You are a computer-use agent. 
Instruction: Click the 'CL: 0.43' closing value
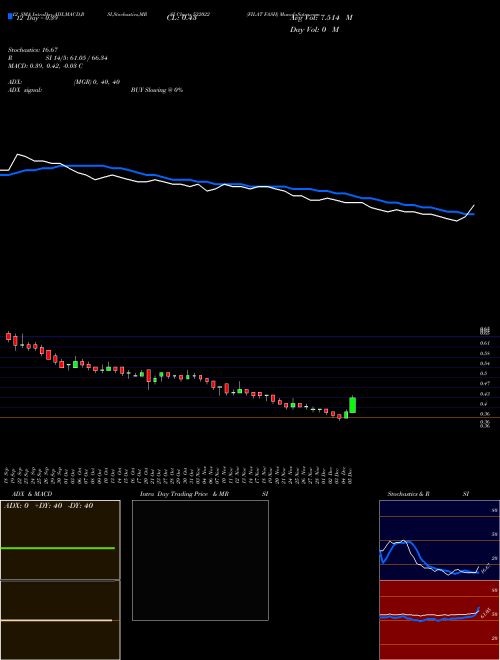click(181, 18)
